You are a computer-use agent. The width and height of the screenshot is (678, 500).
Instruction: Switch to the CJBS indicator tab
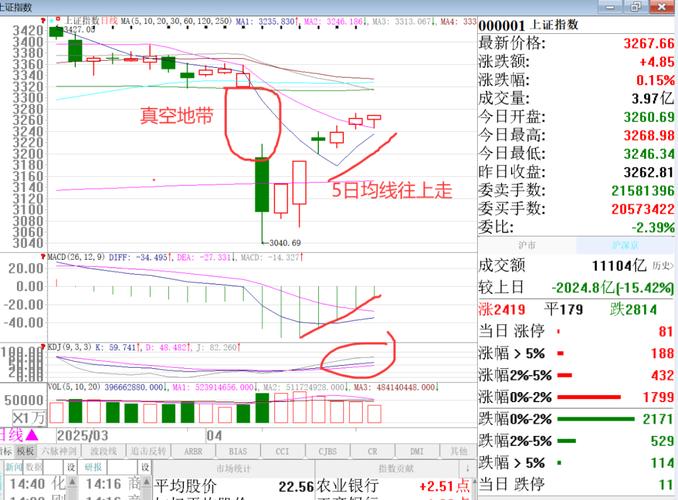(x=327, y=452)
